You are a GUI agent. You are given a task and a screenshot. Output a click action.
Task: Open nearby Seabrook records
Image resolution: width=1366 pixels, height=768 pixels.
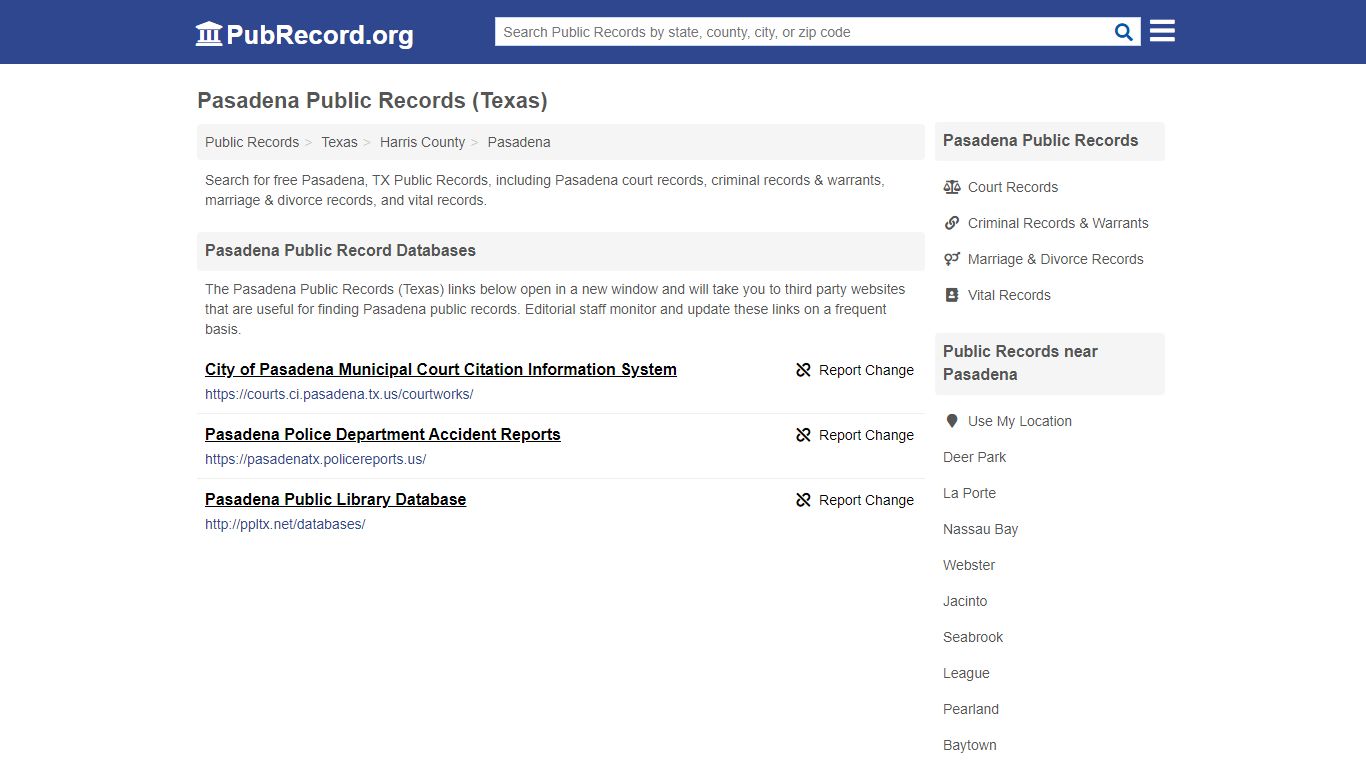973,637
